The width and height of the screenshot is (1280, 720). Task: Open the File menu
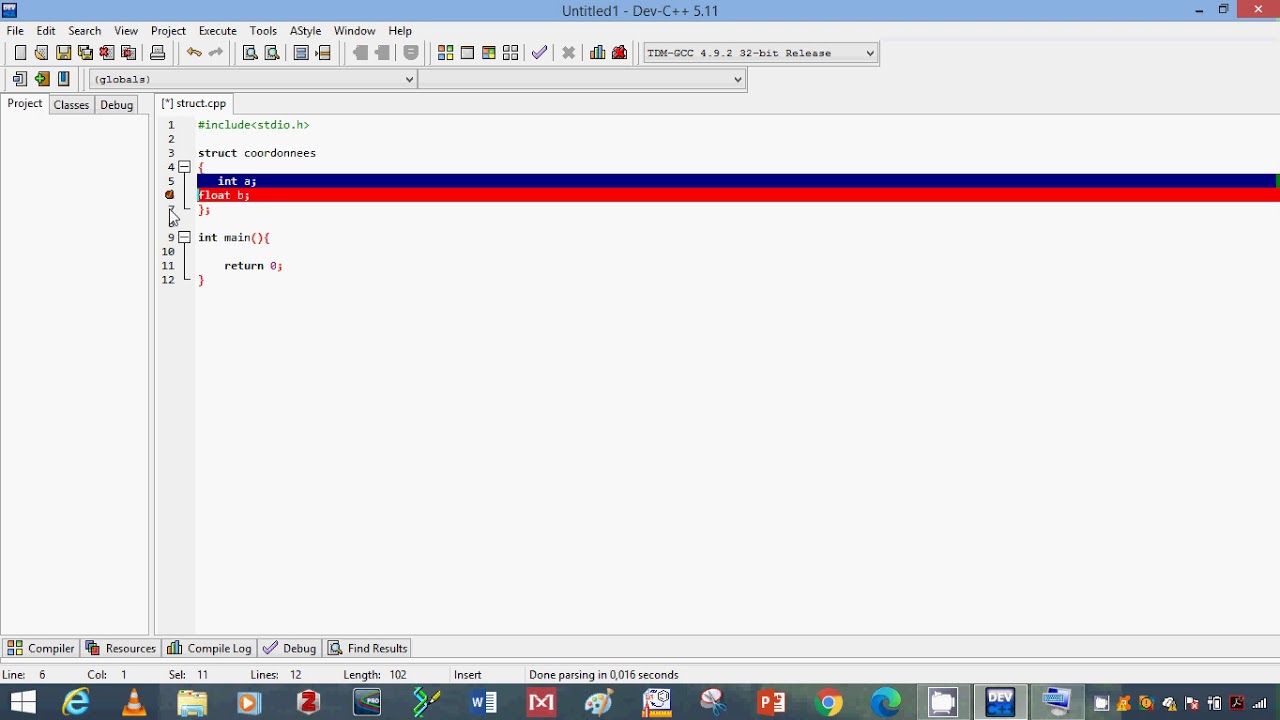point(15,31)
